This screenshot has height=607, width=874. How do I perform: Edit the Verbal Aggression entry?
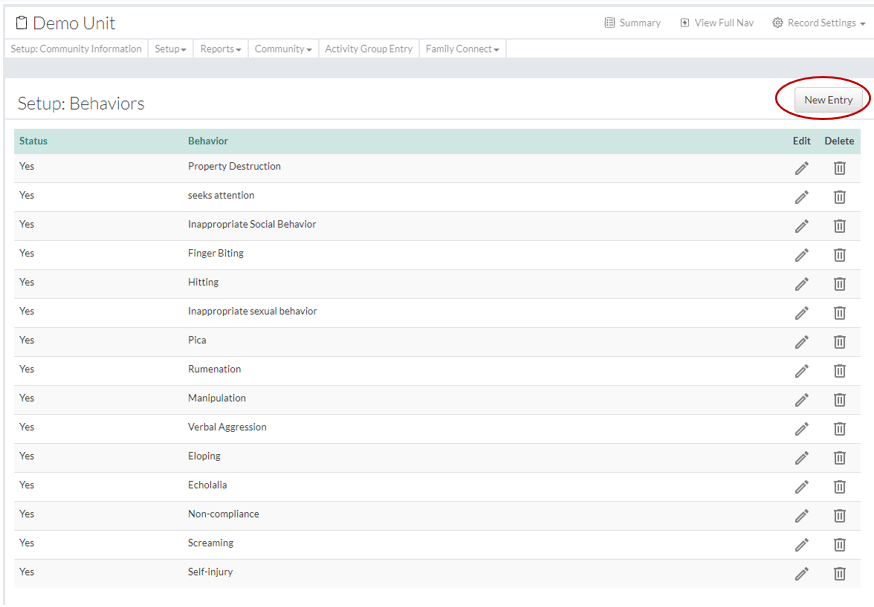(x=801, y=429)
